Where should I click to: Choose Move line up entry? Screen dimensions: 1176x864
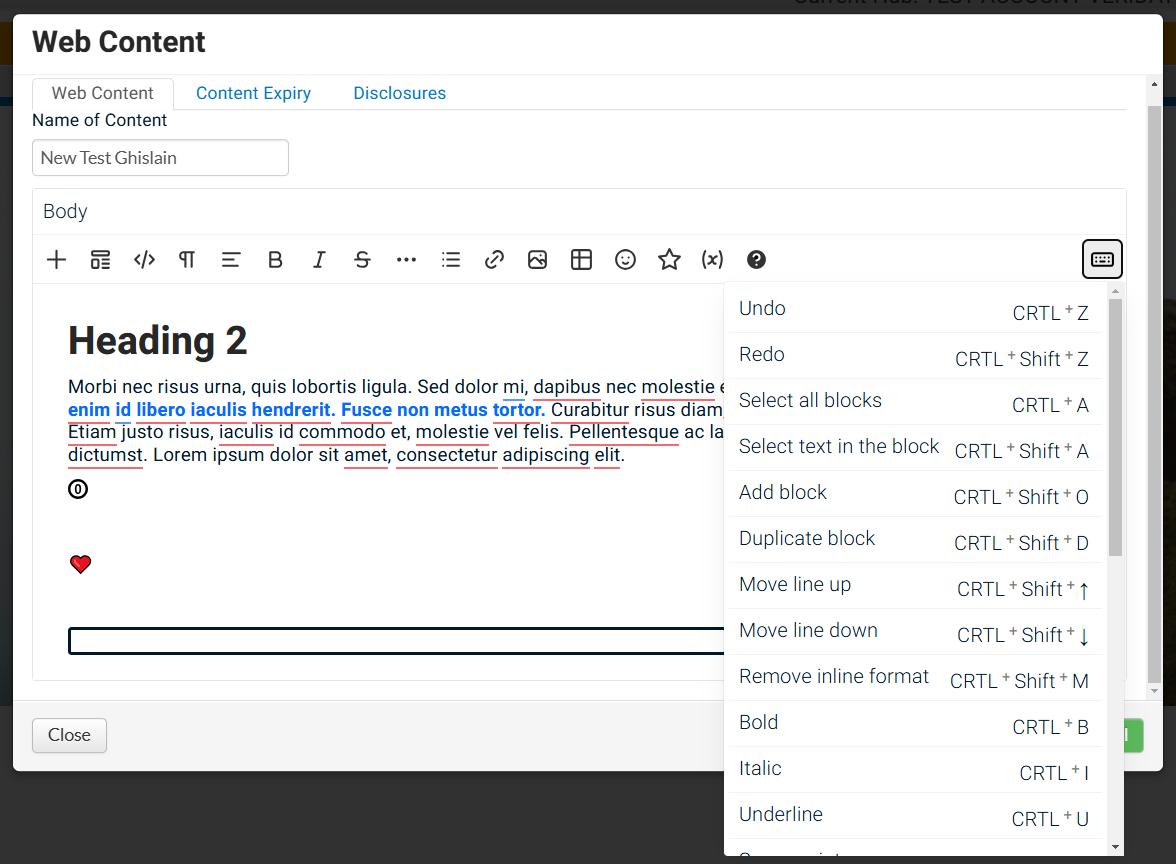point(914,586)
